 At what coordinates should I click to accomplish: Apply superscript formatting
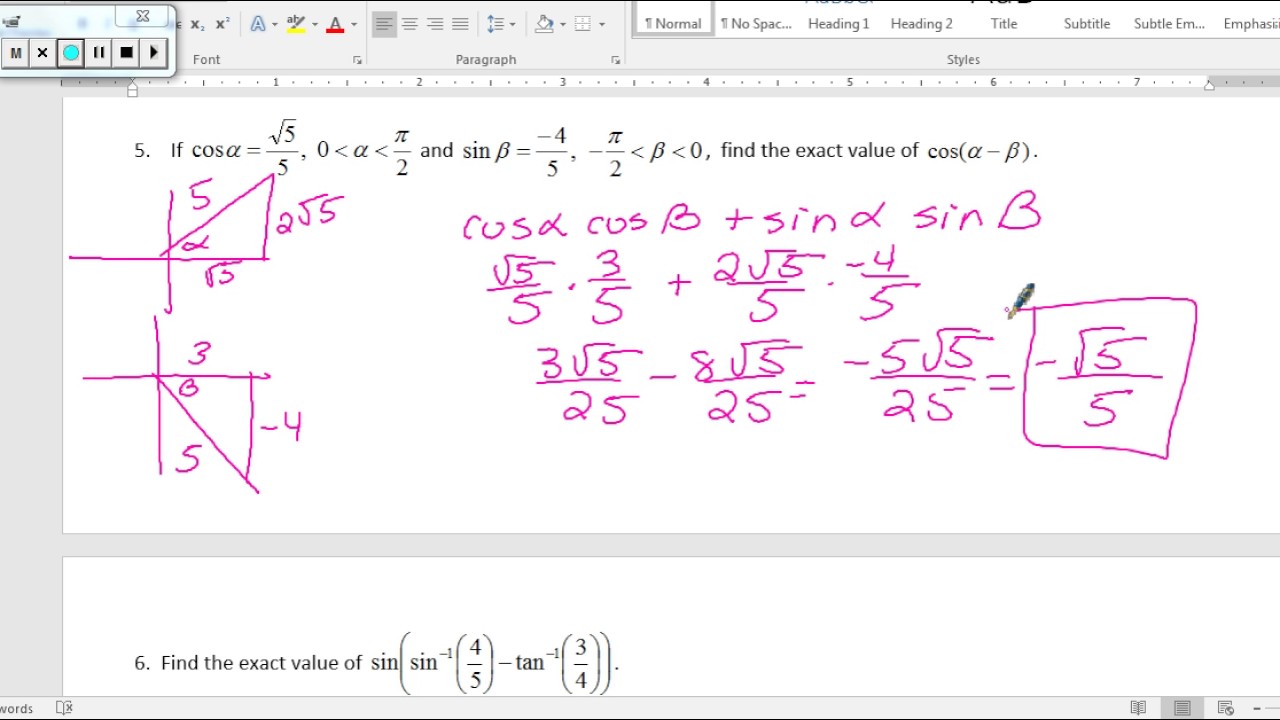coord(222,24)
